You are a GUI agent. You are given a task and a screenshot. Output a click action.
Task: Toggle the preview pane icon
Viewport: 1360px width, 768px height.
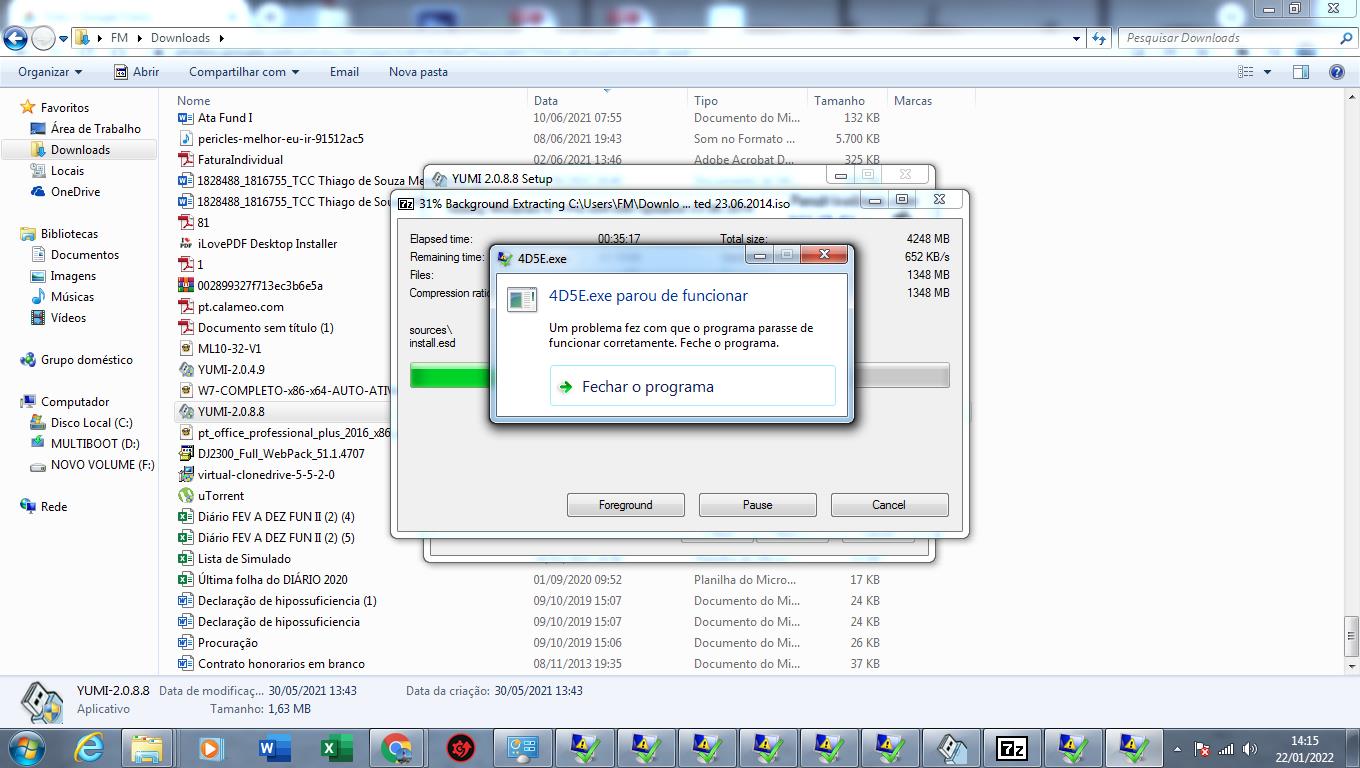point(1300,72)
